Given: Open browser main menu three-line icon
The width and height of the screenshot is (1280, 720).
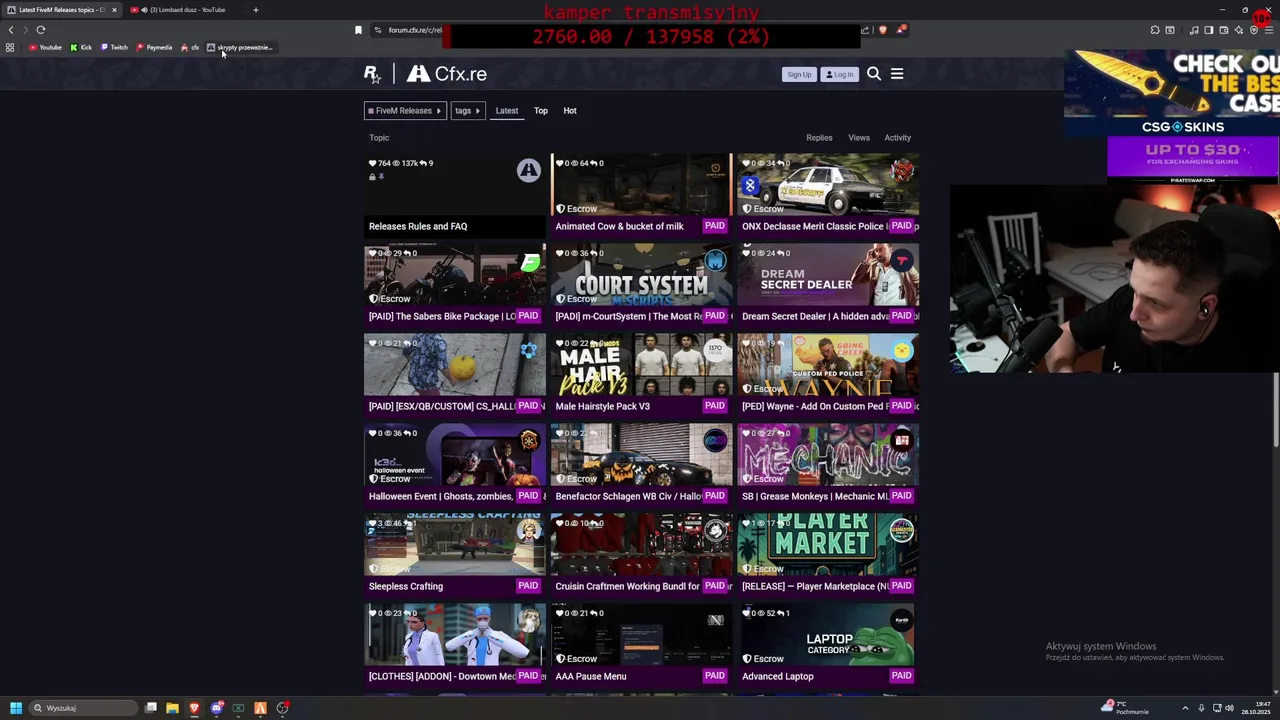Looking at the screenshot, I should pyautogui.click(x=1269, y=30).
